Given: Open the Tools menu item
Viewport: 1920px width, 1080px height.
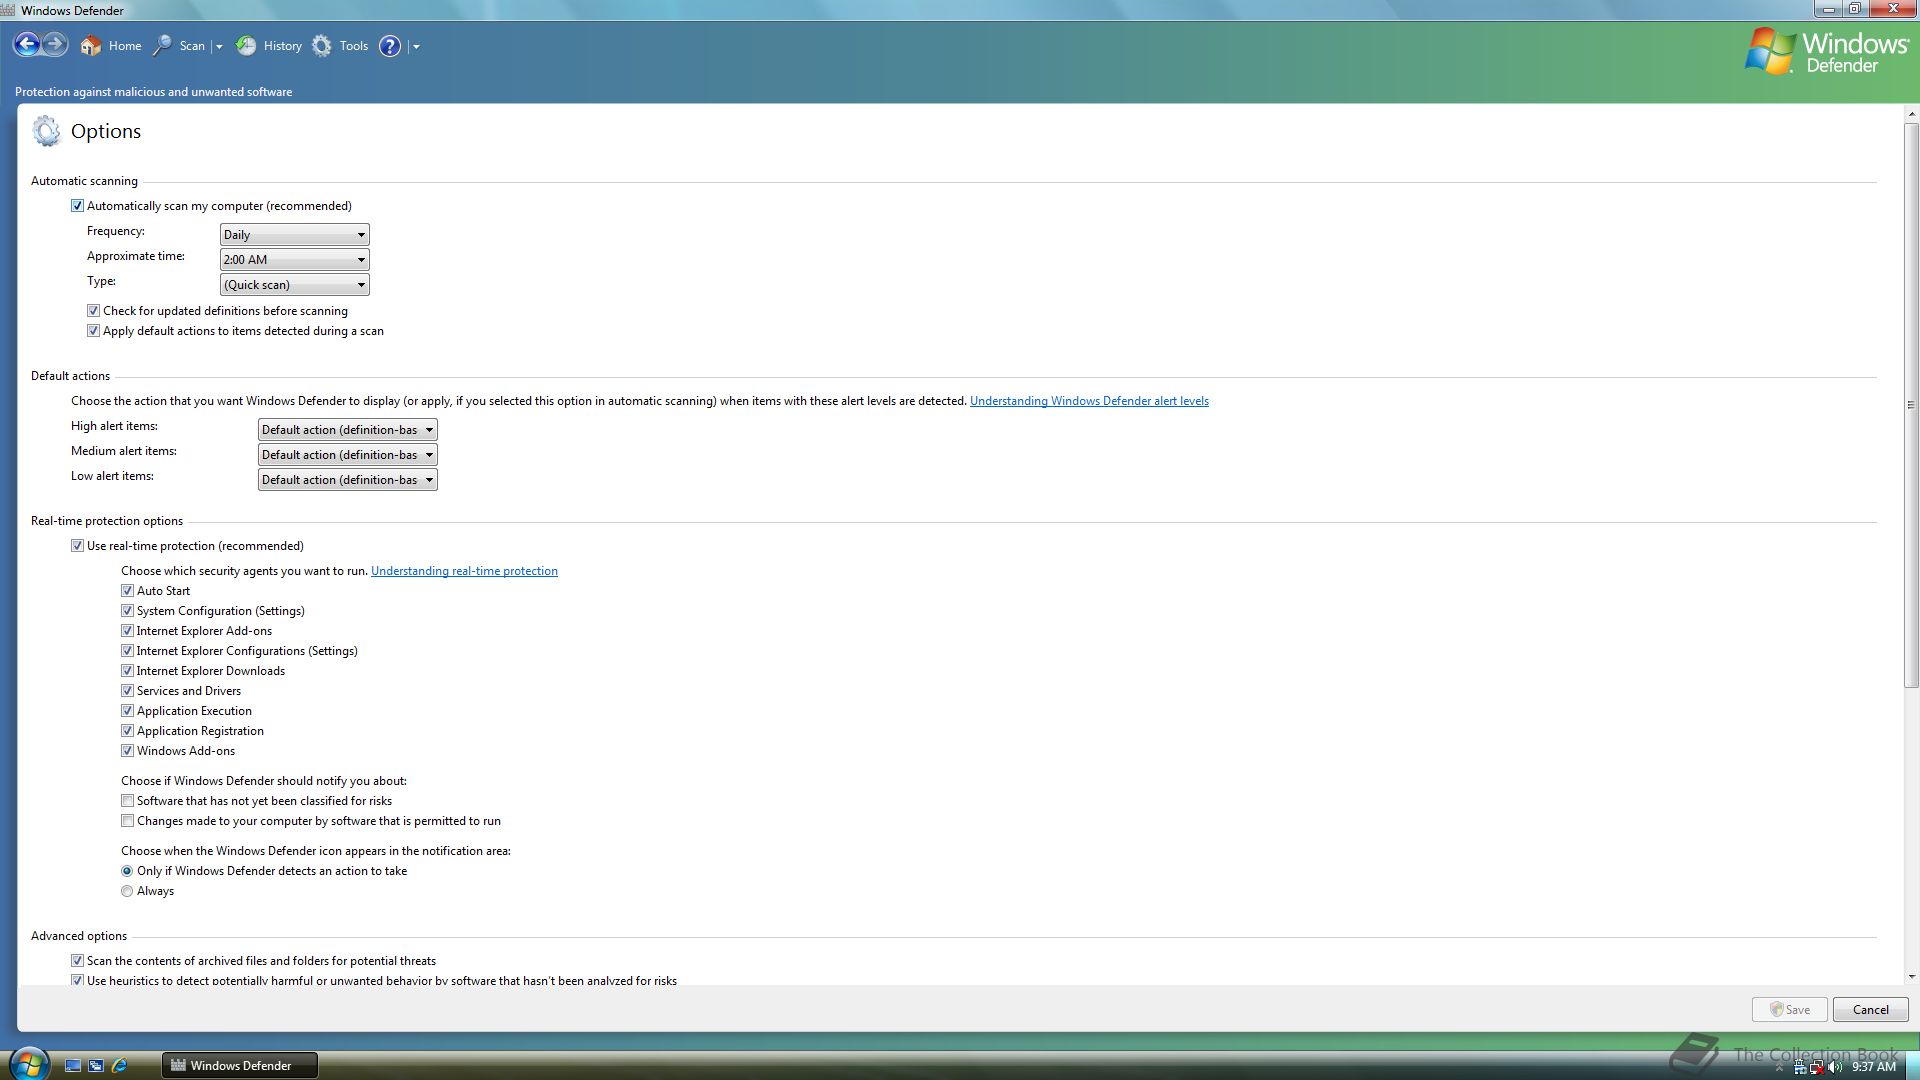Looking at the screenshot, I should click(x=354, y=46).
